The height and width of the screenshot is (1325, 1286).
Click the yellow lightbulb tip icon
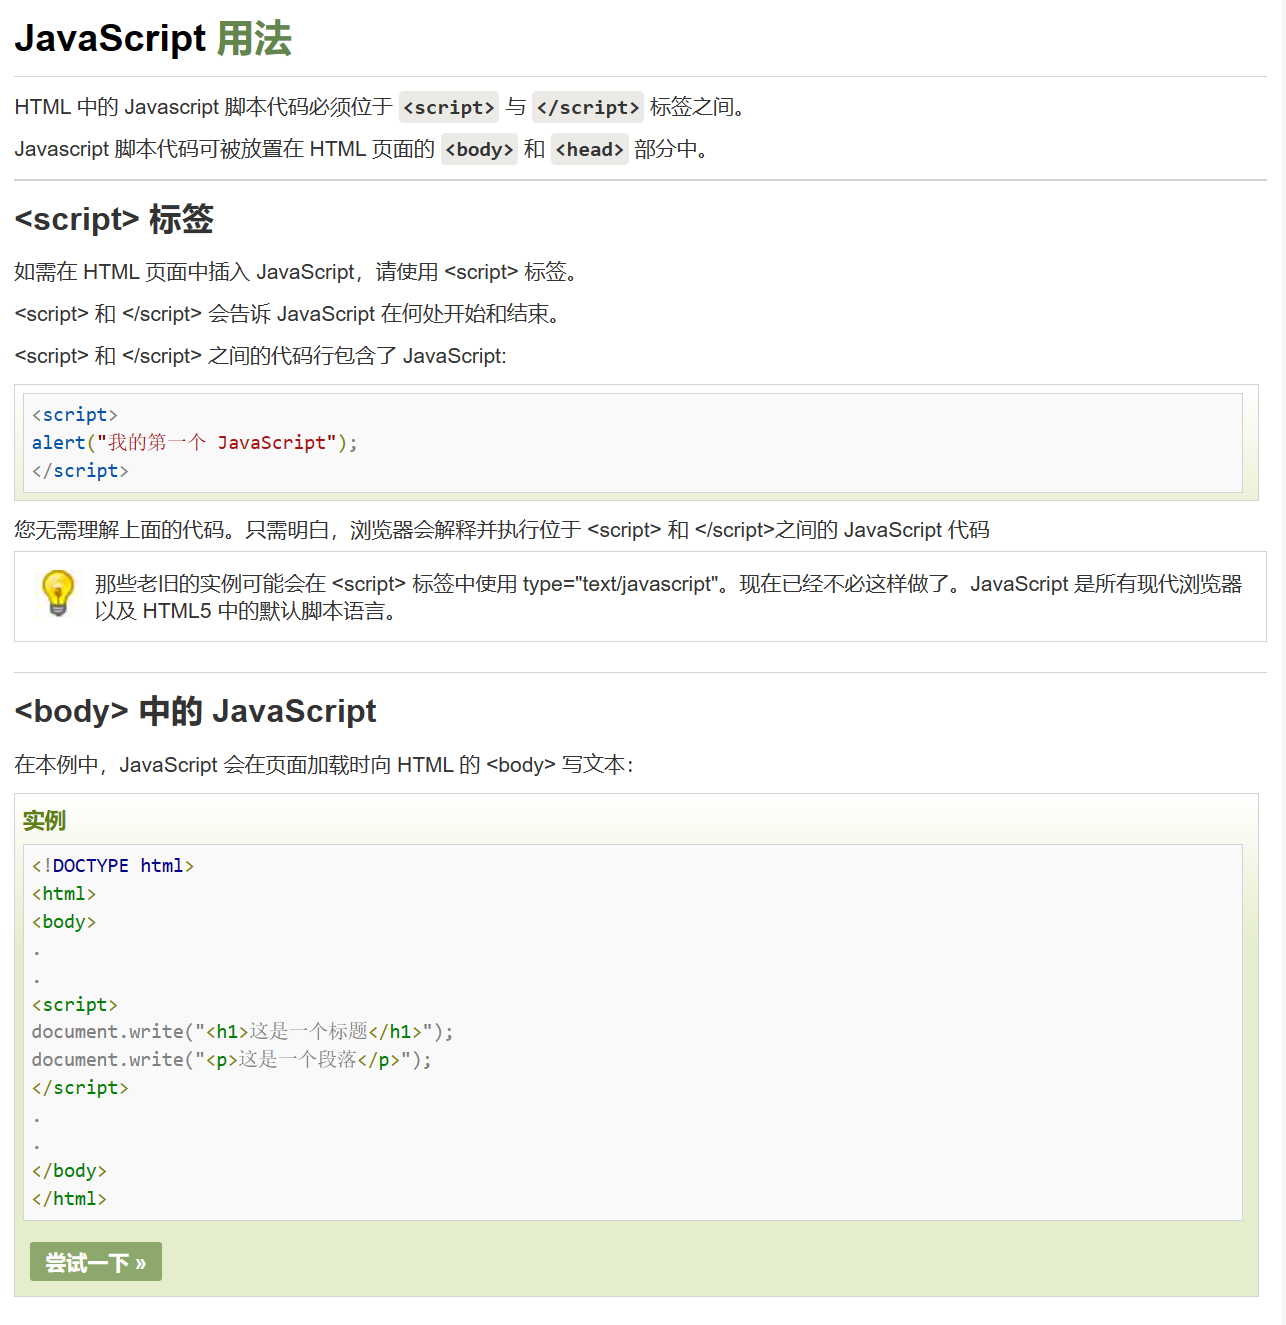[57, 593]
